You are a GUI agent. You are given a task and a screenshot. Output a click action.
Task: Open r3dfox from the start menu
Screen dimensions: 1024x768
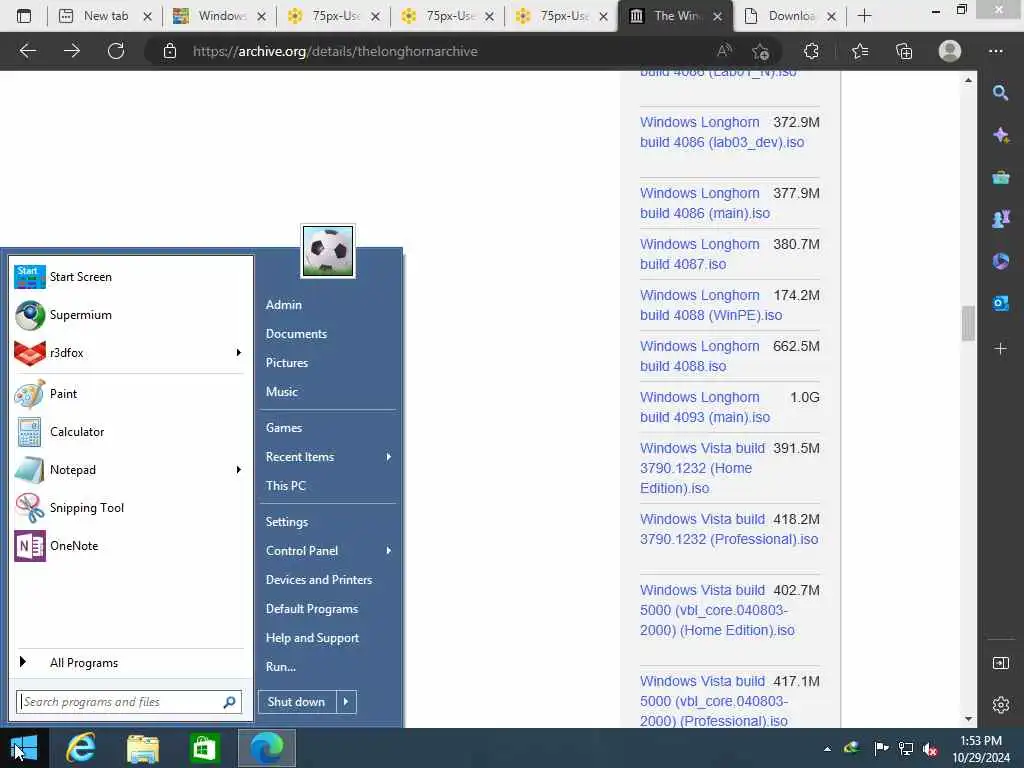[x=121, y=353]
